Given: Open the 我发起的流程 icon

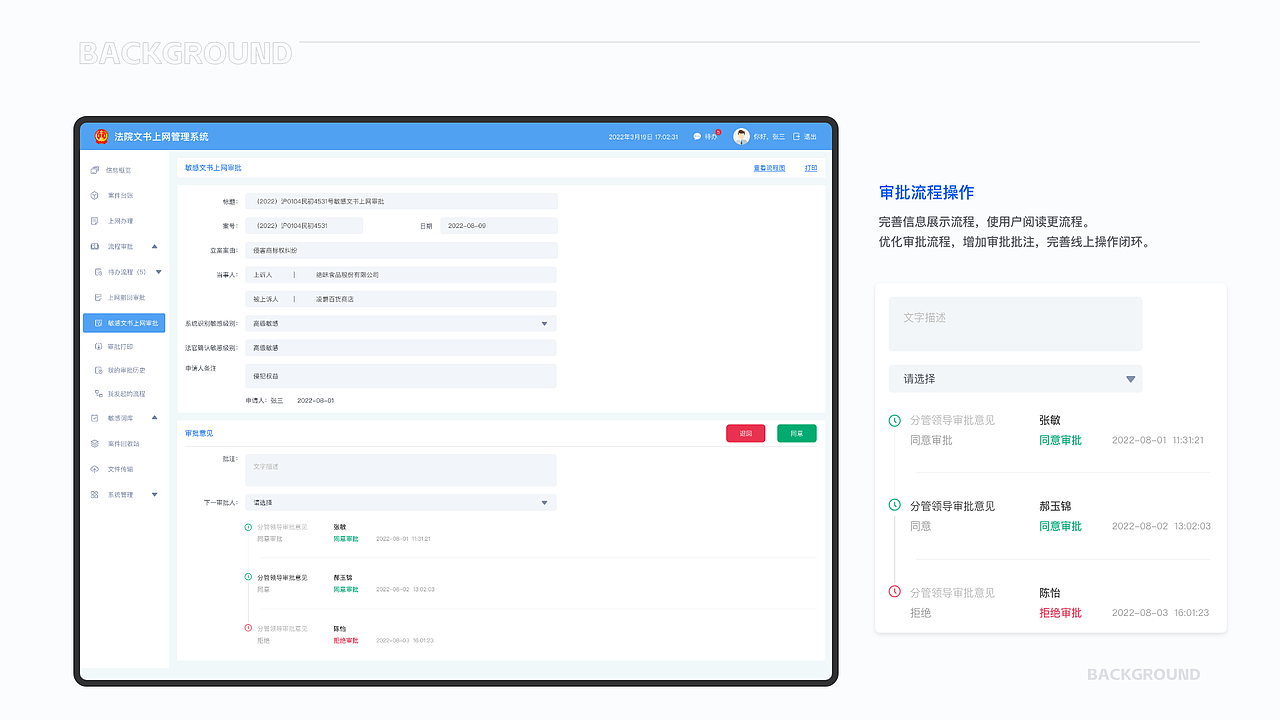Looking at the screenshot, I should point(96,394).
